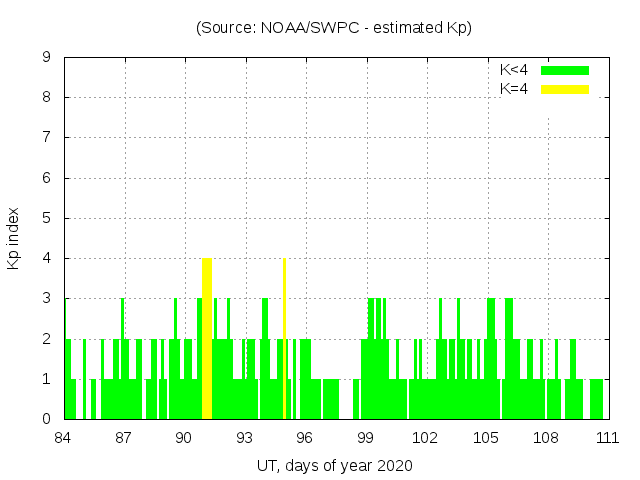
Task: Click y-axis tick label 4
Action: click(46, 258)
